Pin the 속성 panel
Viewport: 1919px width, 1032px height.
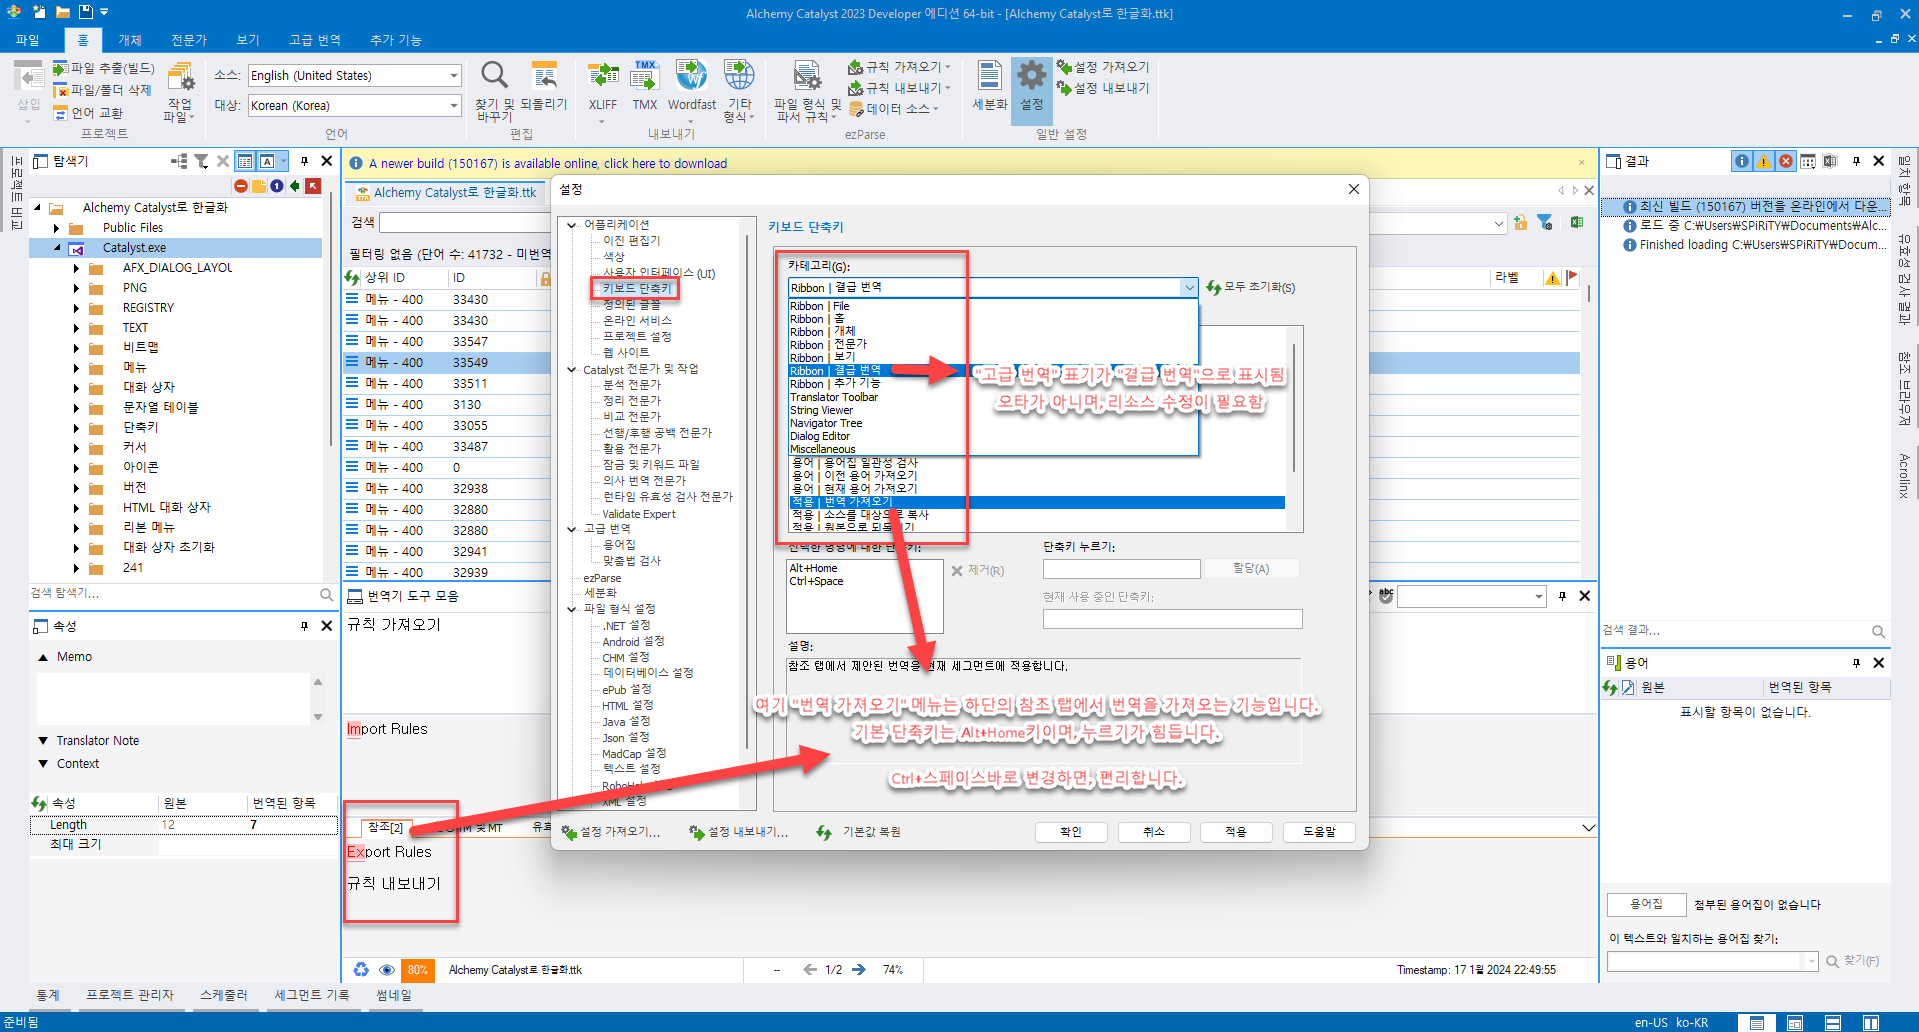coord(304,626)
